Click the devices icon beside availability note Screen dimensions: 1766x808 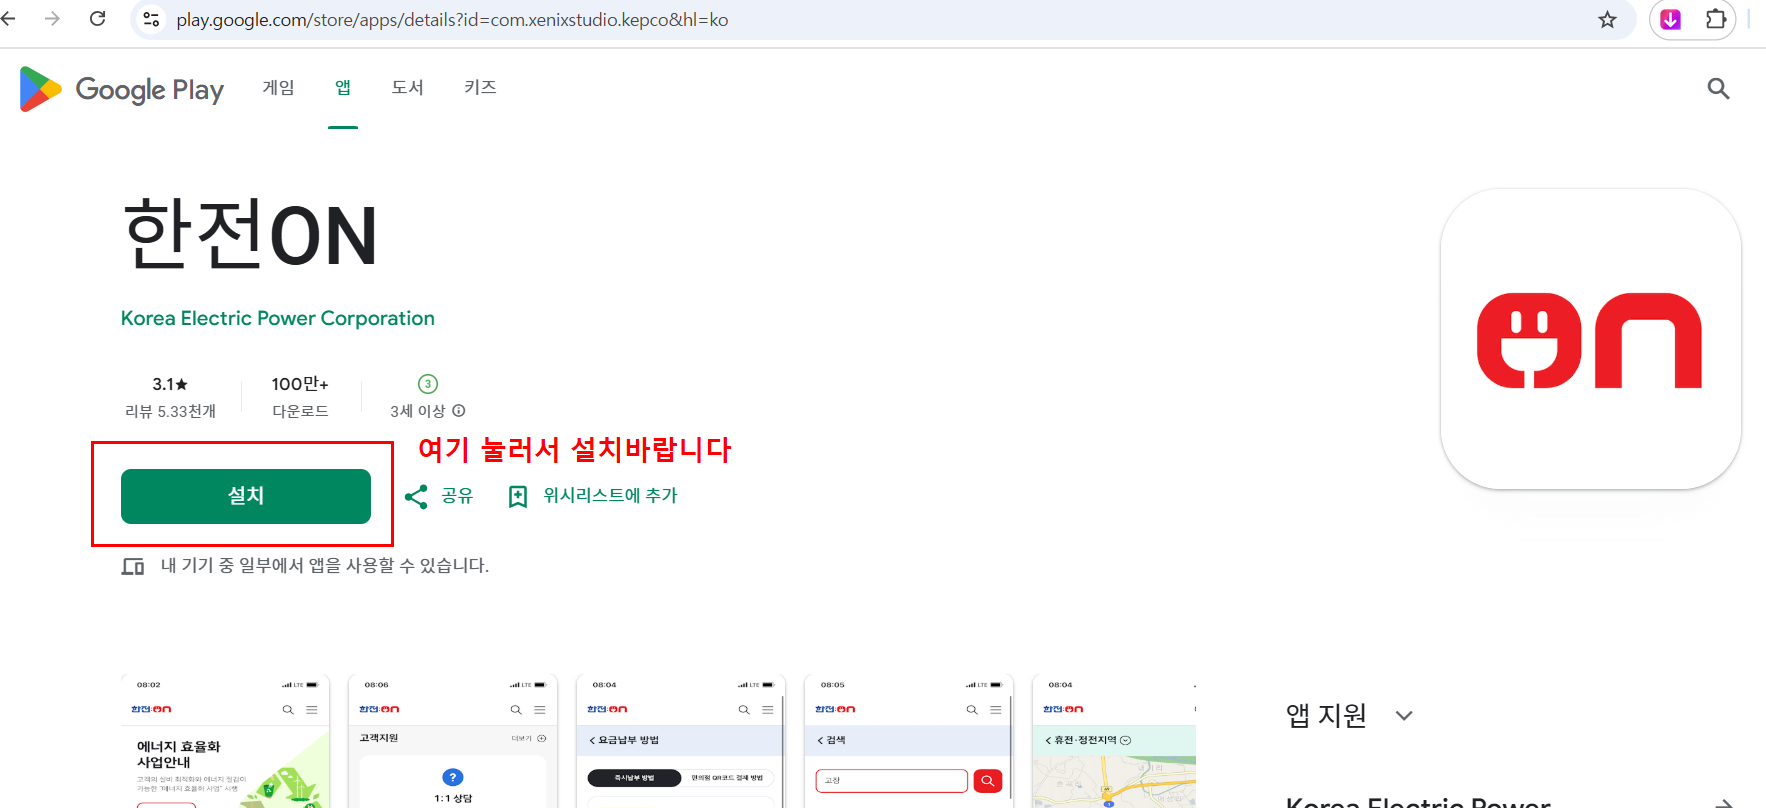click(133, 567)
